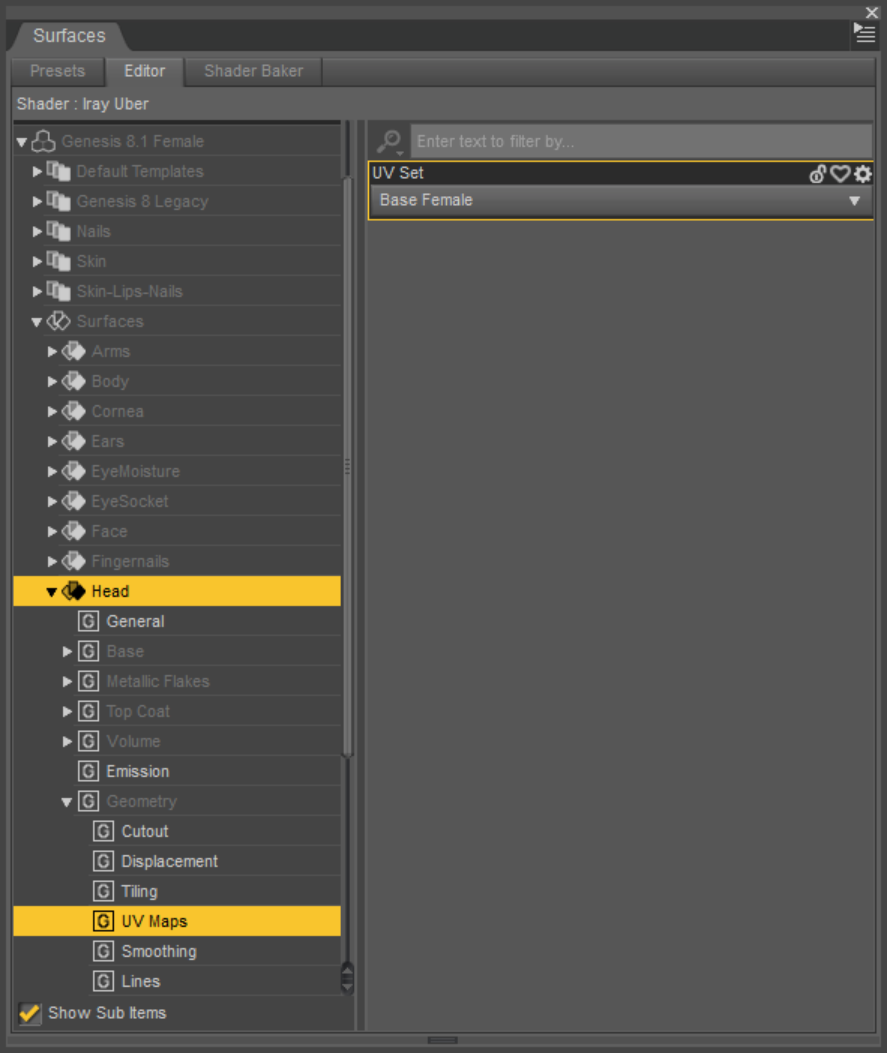Click the G icon beside UV Maps
887x1053 pixels.
point(103,921)
